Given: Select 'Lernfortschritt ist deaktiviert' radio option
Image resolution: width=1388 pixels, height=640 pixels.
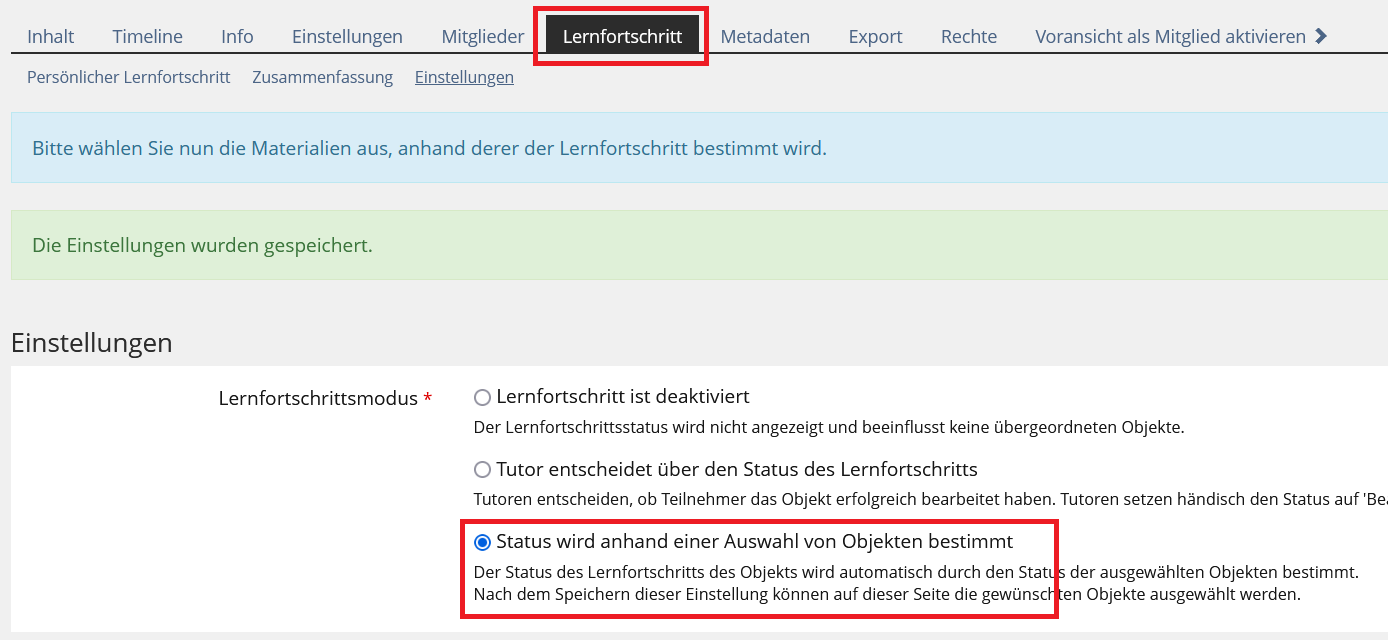Looking at the screenshot, I should tap(483, 397).
